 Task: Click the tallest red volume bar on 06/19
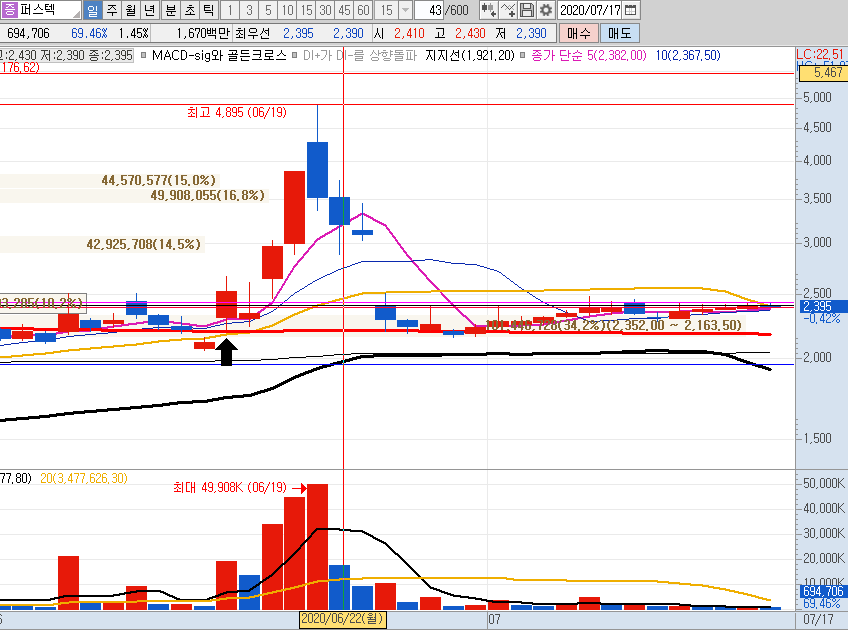tap(317, 547)
